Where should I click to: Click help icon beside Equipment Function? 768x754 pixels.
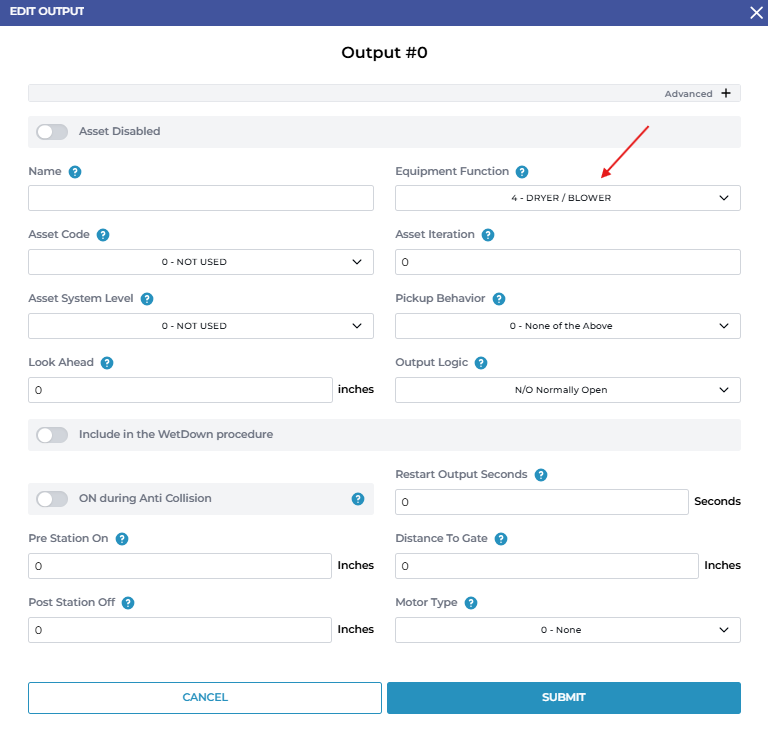click(x=522, y=171)
